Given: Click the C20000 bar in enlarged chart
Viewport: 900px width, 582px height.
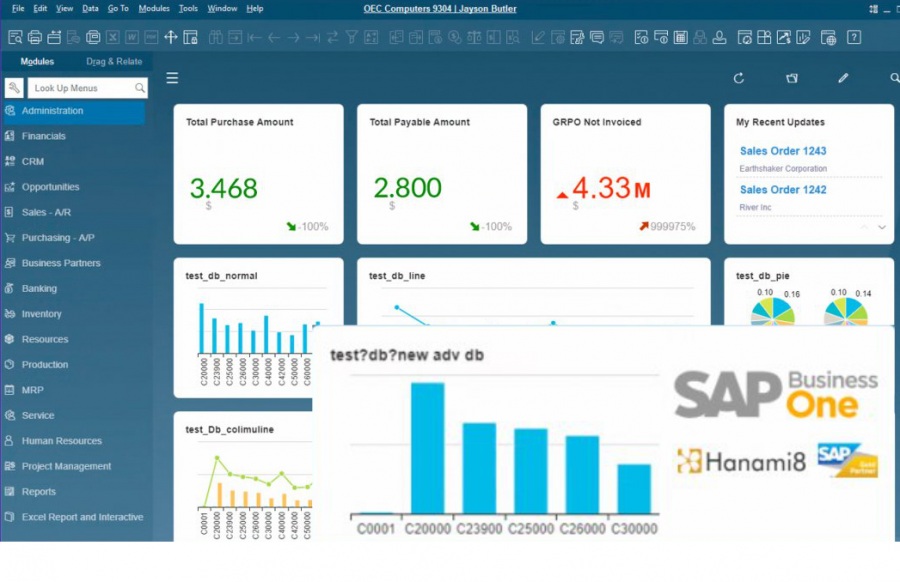Looking at the screenshot, I should click(x=428, y=448).
